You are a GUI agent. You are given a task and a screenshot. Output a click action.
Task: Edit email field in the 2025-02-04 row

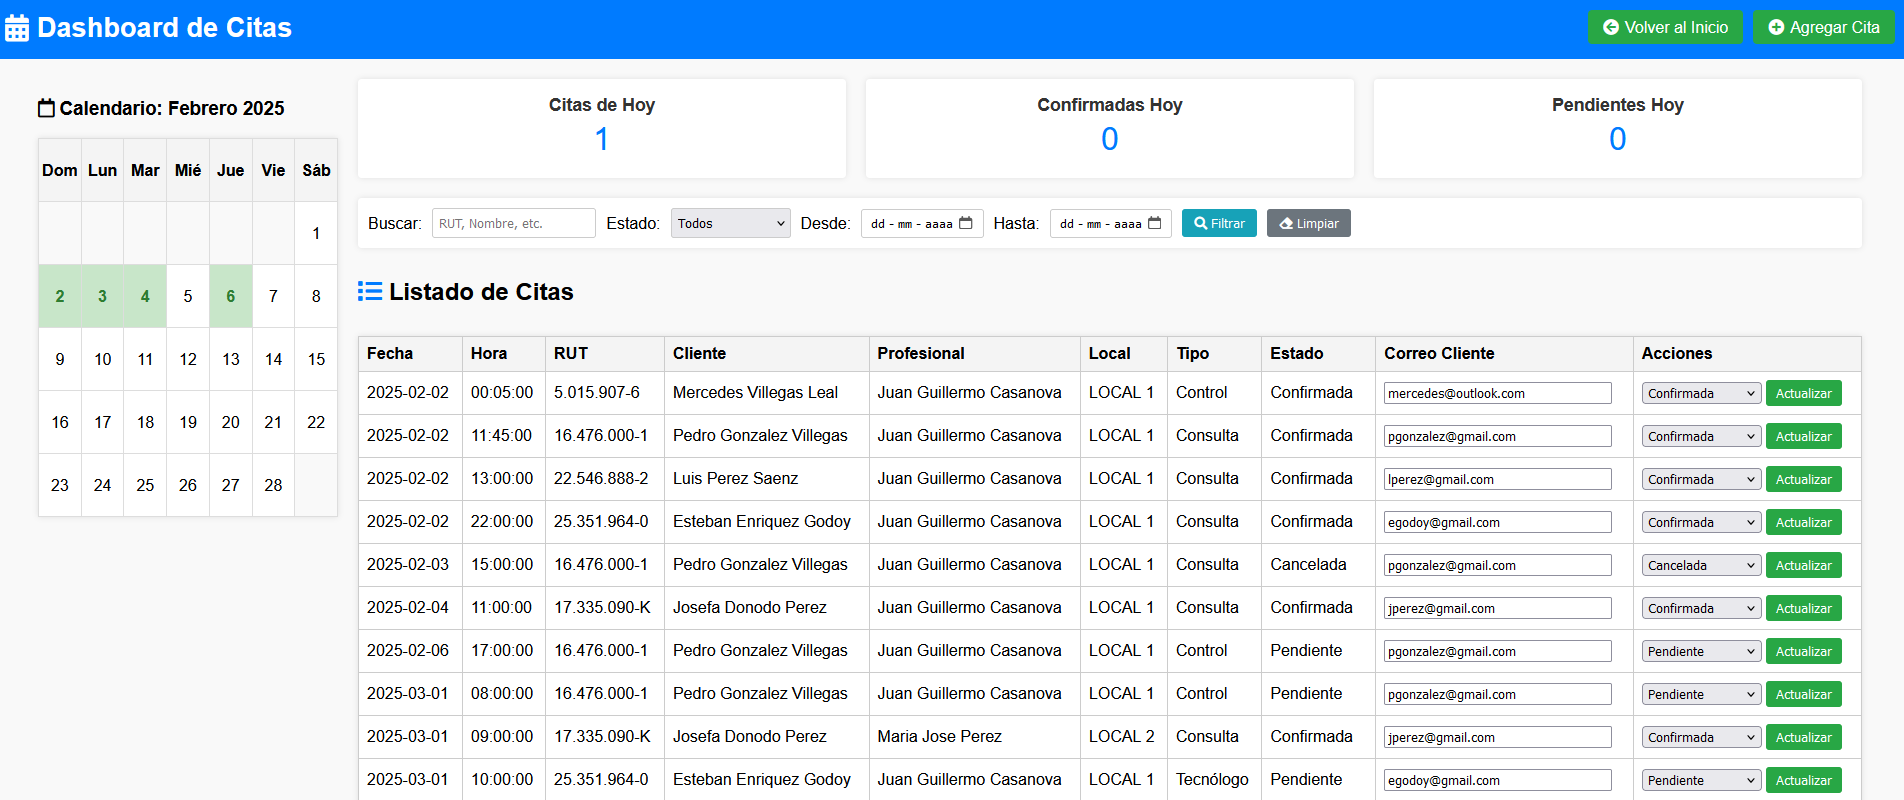pos(1497,608)
